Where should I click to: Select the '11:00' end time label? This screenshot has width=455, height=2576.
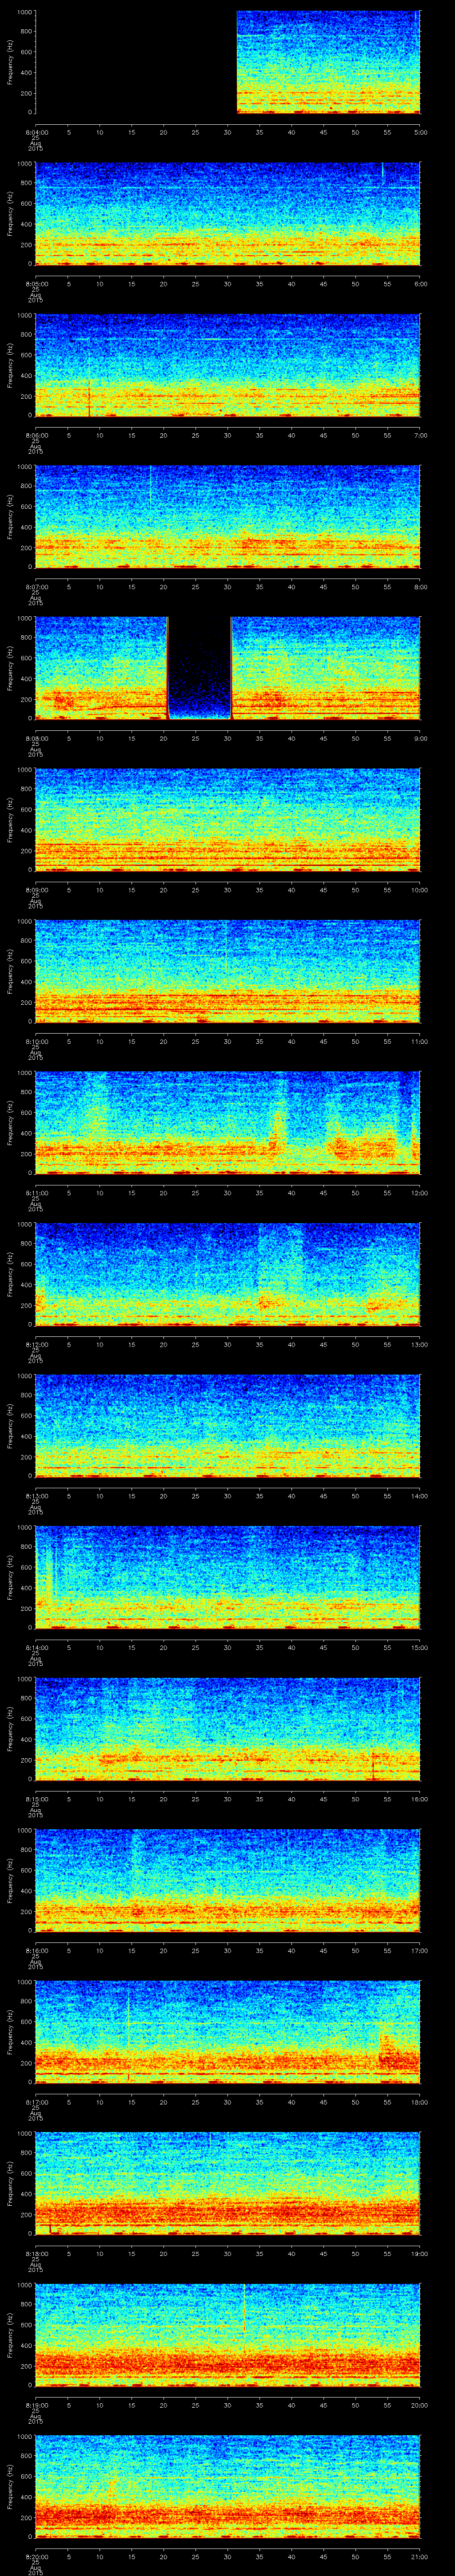pos(419,1041)
